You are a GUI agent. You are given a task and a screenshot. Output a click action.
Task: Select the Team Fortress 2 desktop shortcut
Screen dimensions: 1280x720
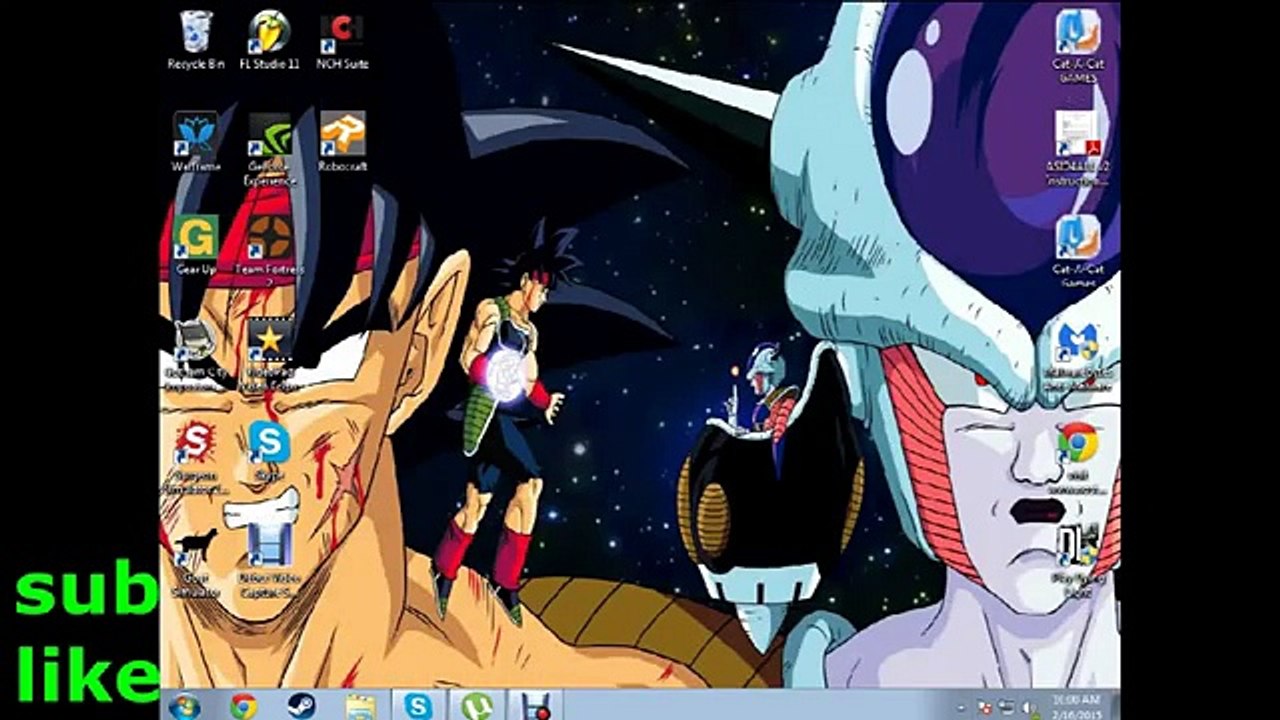(x=269, y=250)
